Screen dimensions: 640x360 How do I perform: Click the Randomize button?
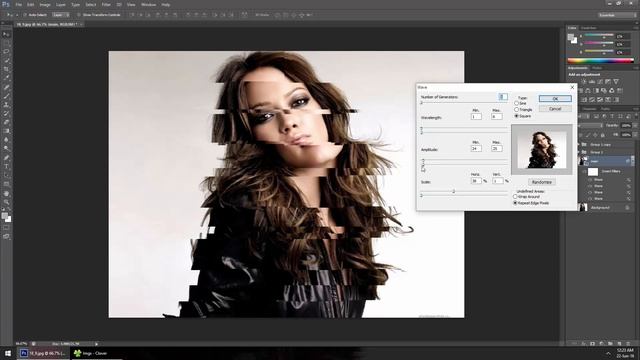(x=542, y=182)
